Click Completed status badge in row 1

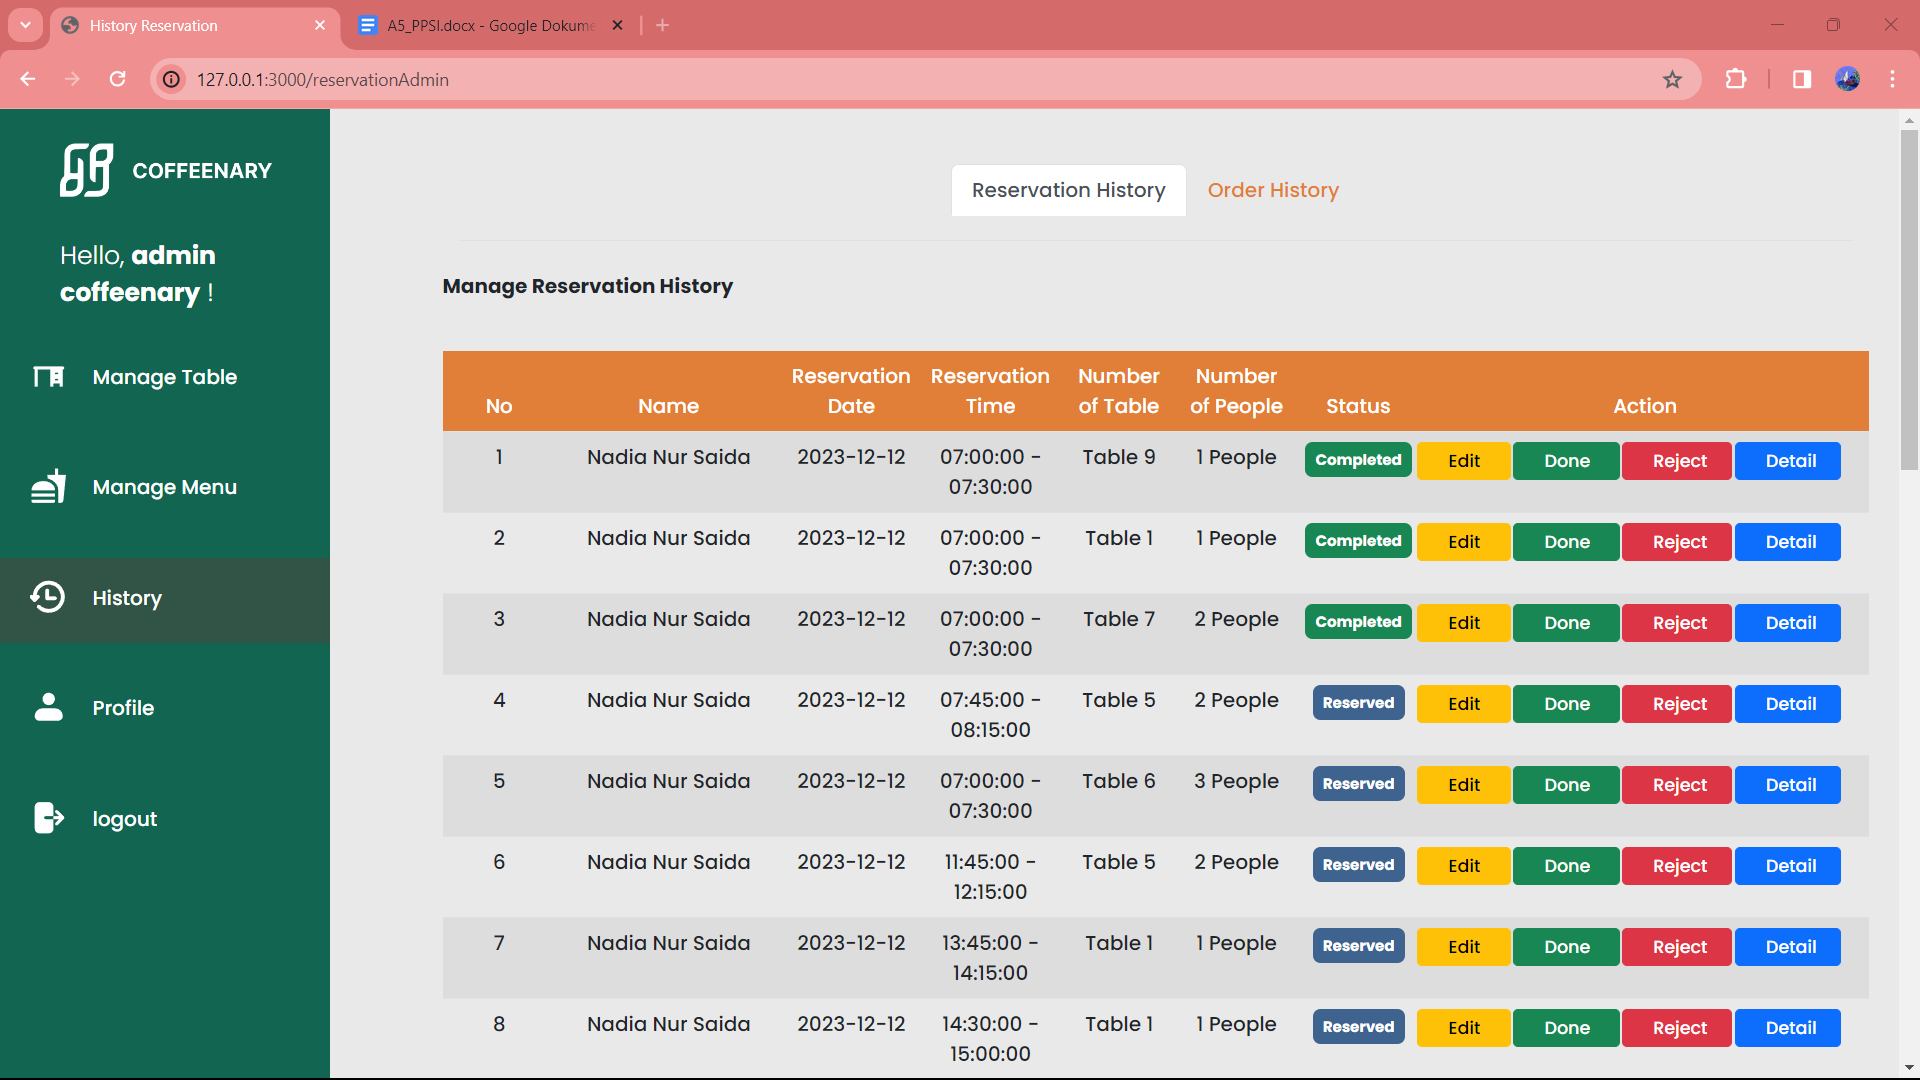pos(1358,460)
